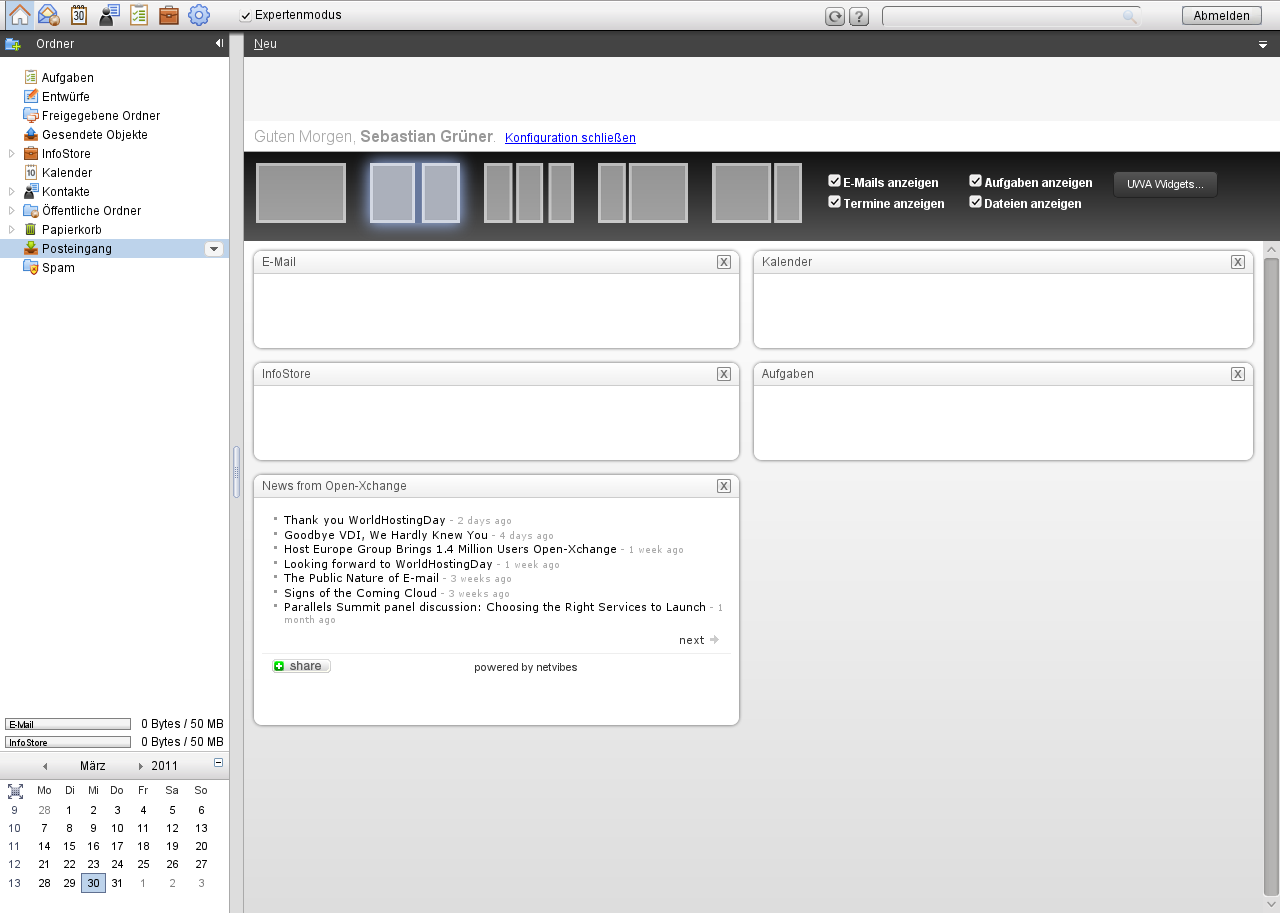The height and width of the screenshot is (913, 1280).
Task: Disable the Expertenmodus checkbox
Action: 243,15
